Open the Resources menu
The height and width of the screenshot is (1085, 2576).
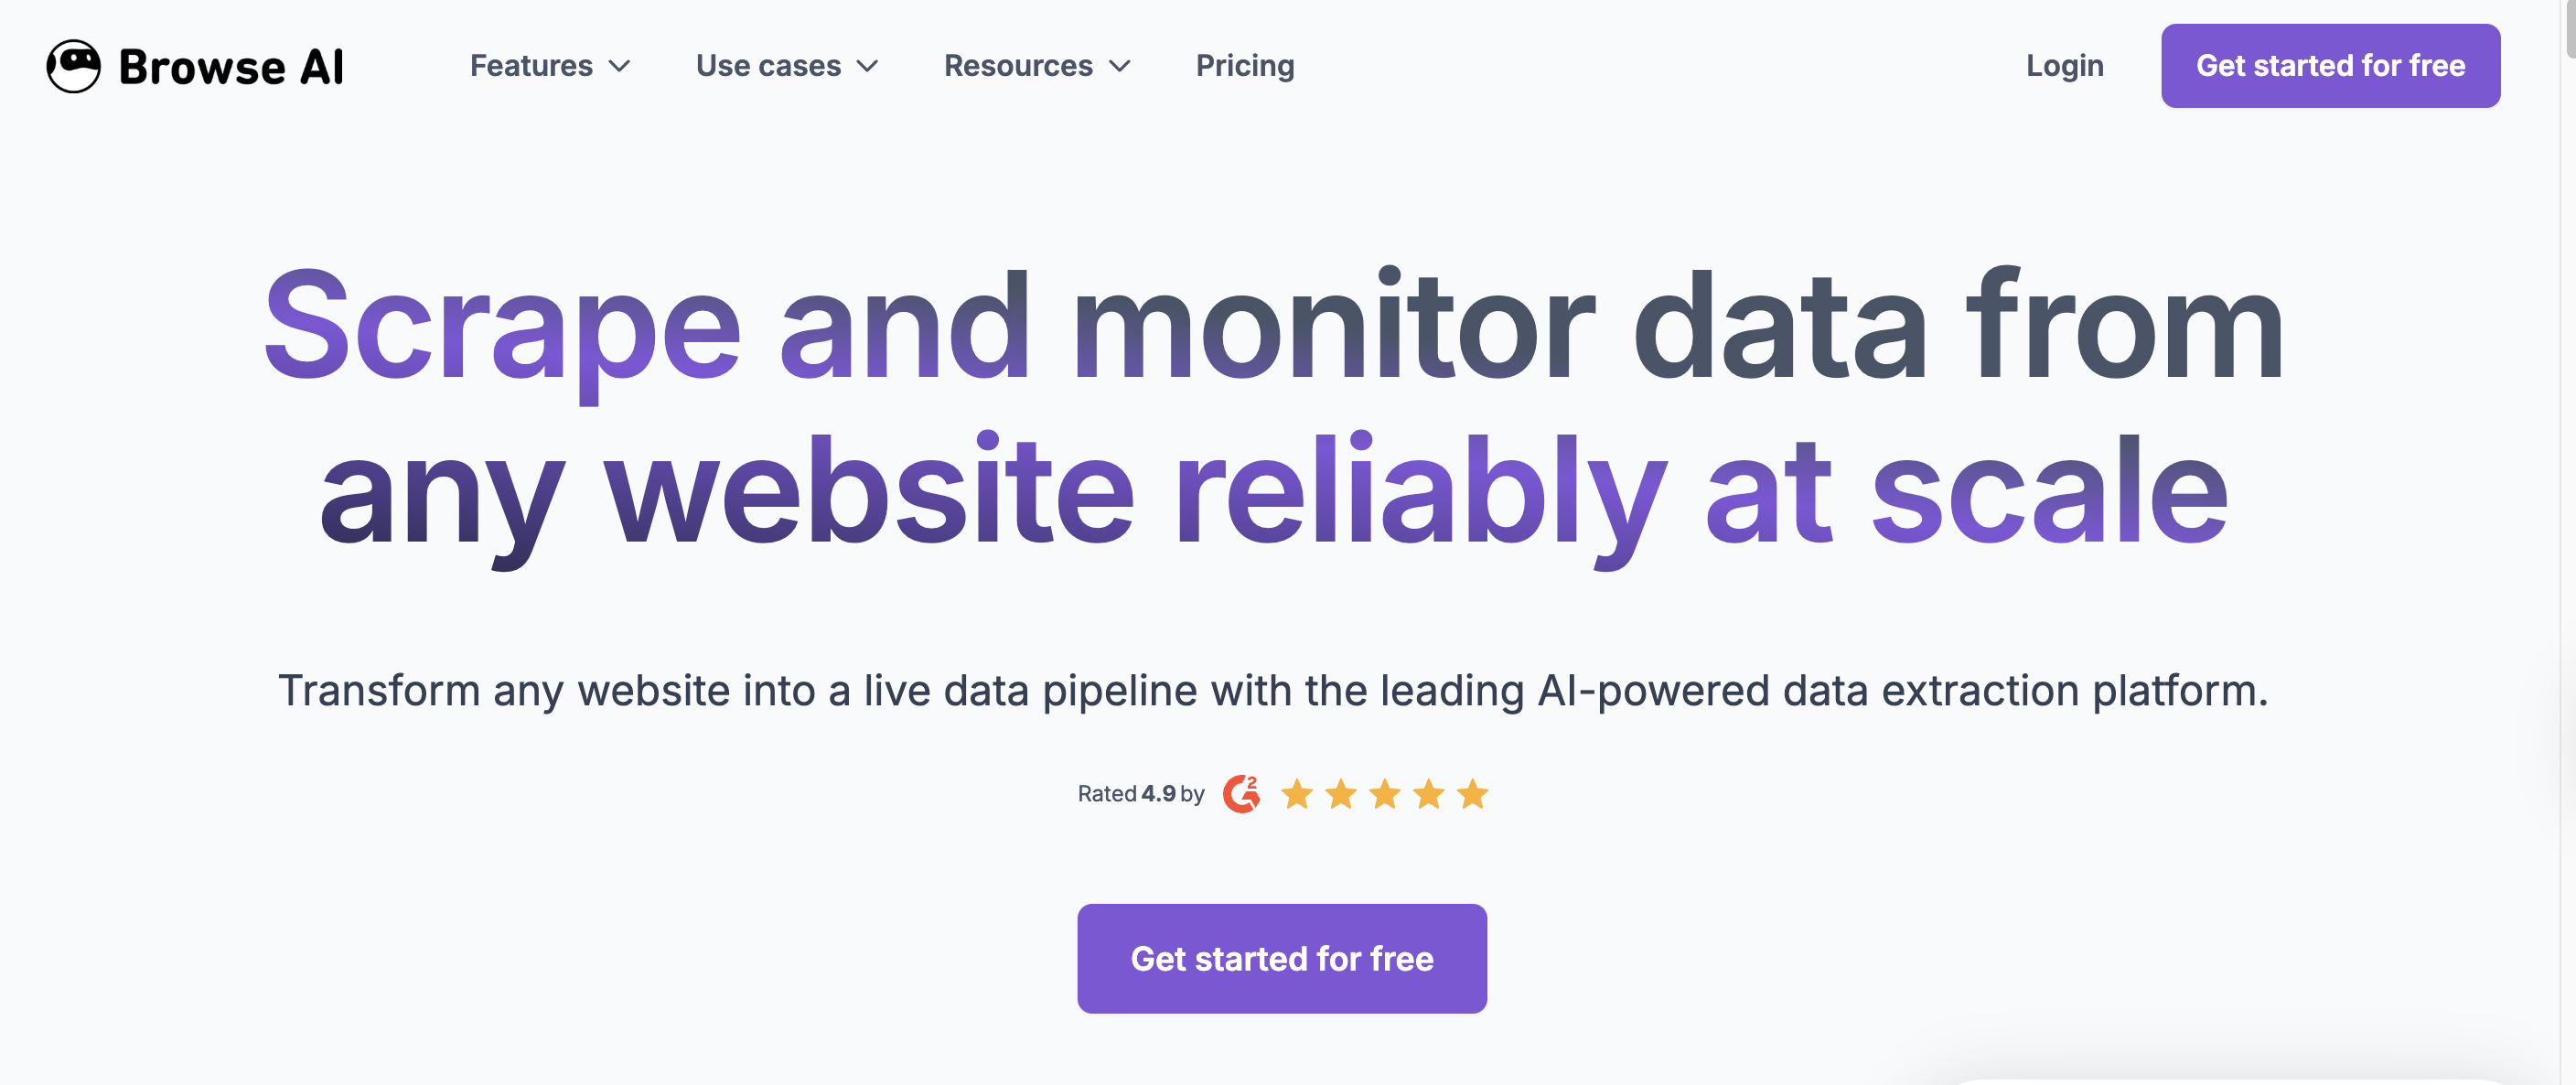click(1018, 66)
